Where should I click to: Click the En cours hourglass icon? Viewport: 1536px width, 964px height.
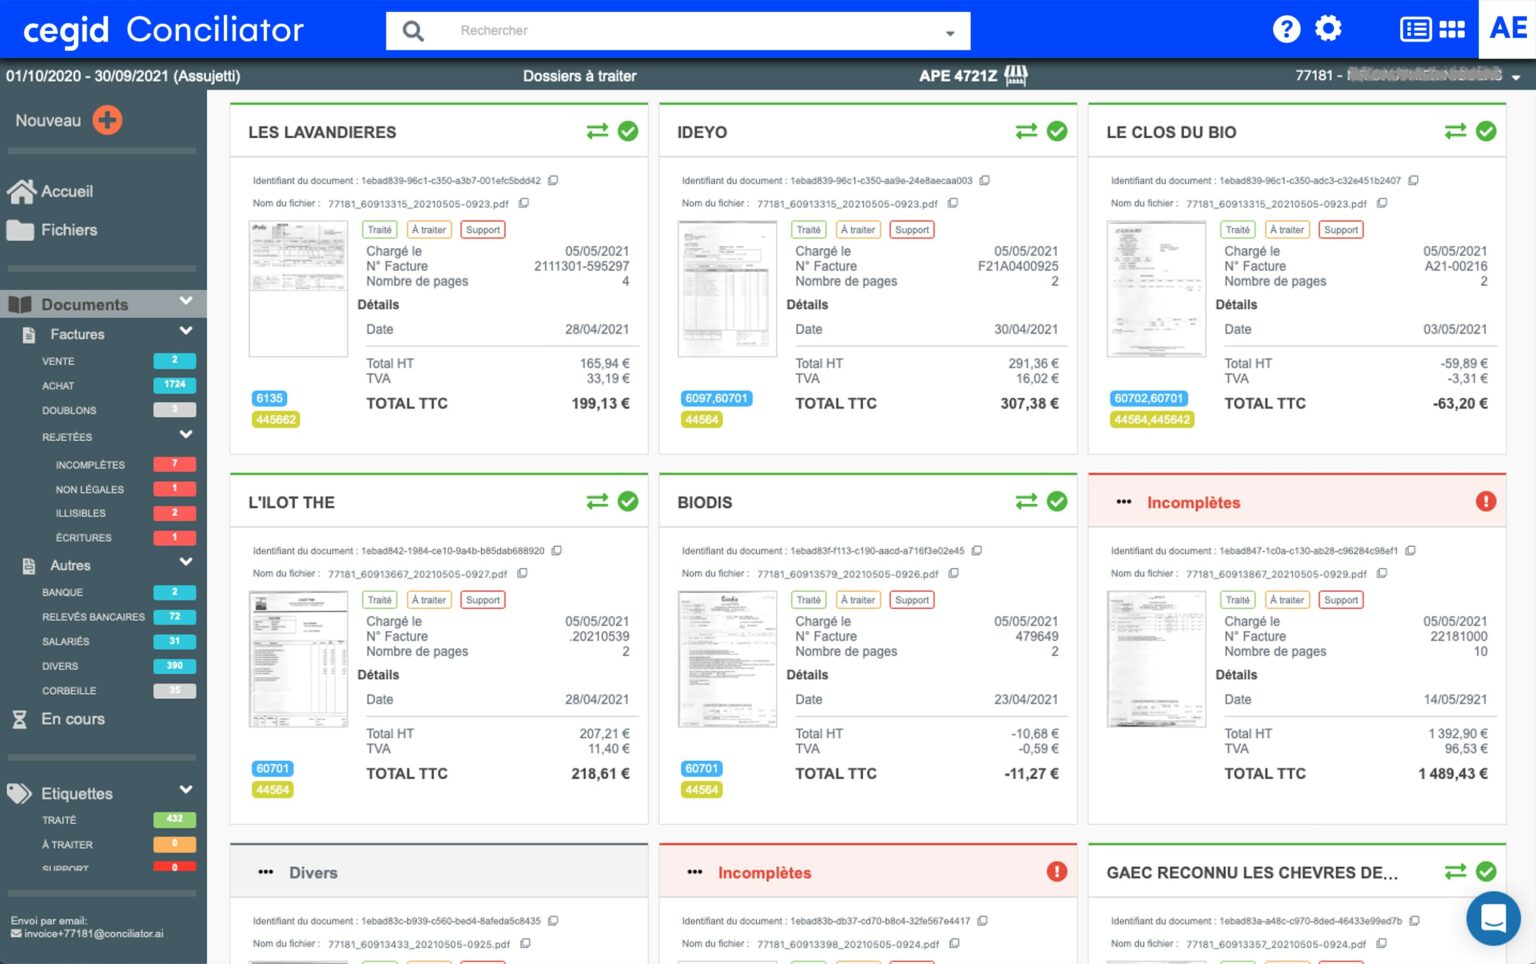20,719
